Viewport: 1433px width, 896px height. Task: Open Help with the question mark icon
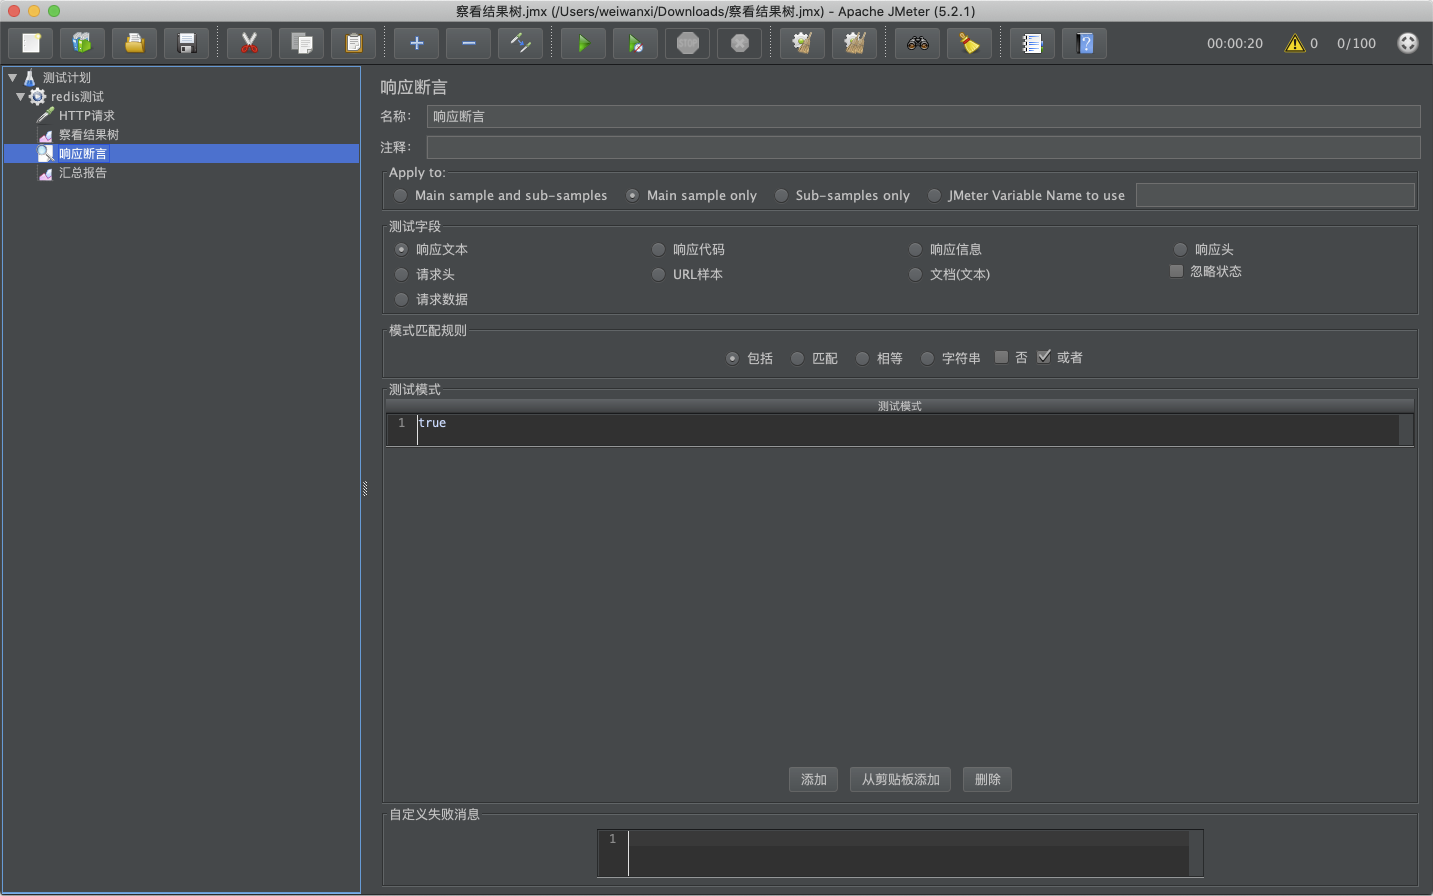click(x=1085, y=43)
